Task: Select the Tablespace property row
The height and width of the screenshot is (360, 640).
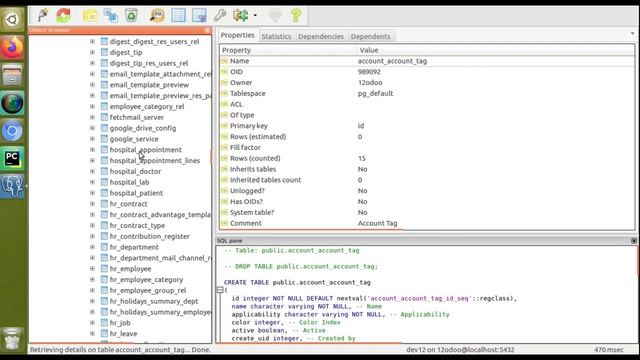Action: 427,93
